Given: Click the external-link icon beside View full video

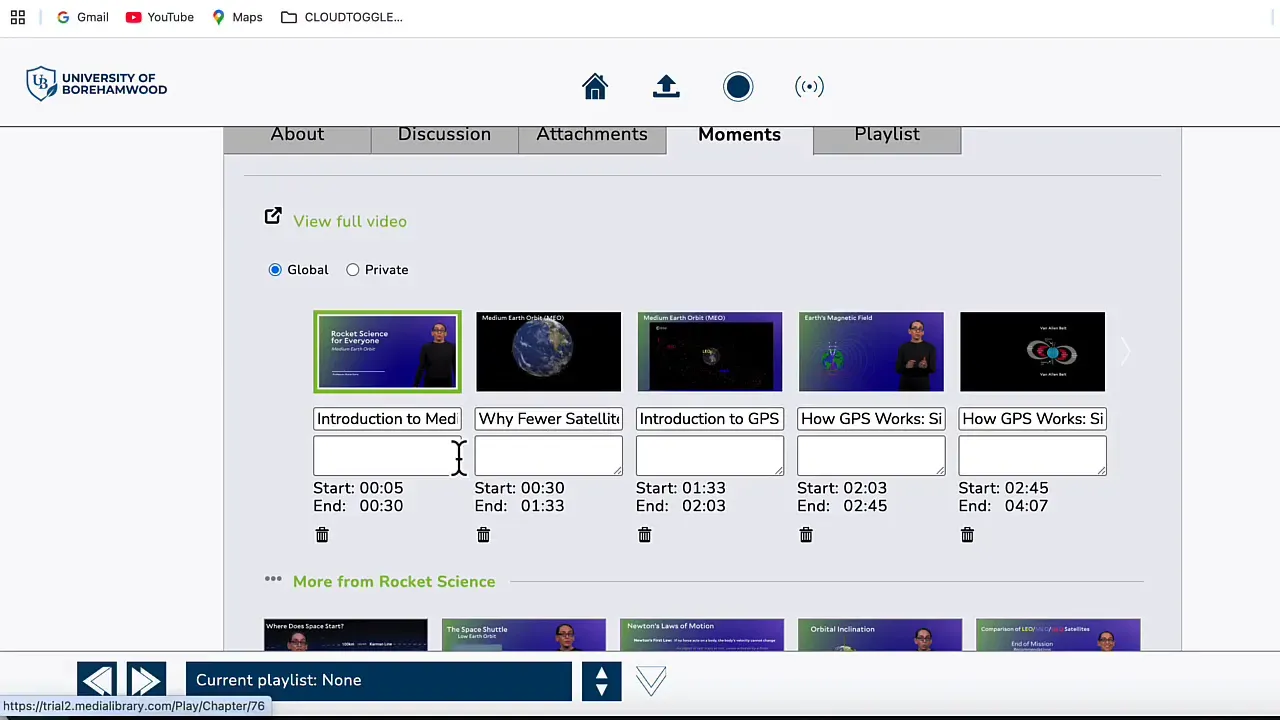Looking at the screenshot, I should click(x=273, y=216).
